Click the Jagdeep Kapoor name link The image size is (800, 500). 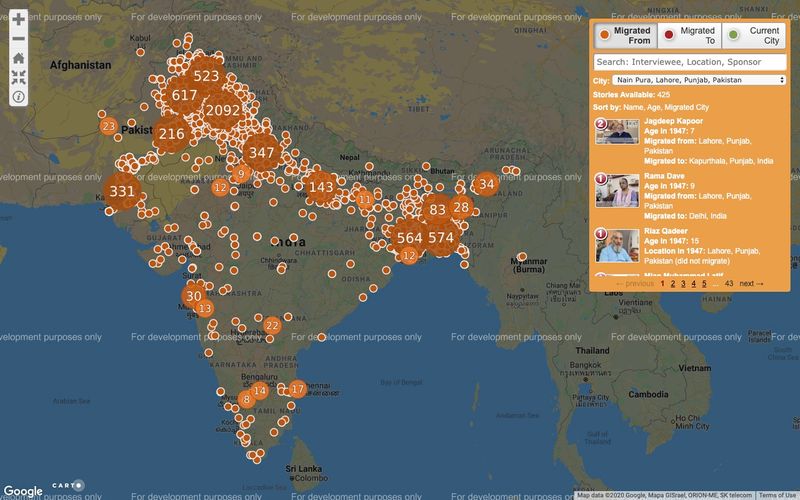[673, 121]
